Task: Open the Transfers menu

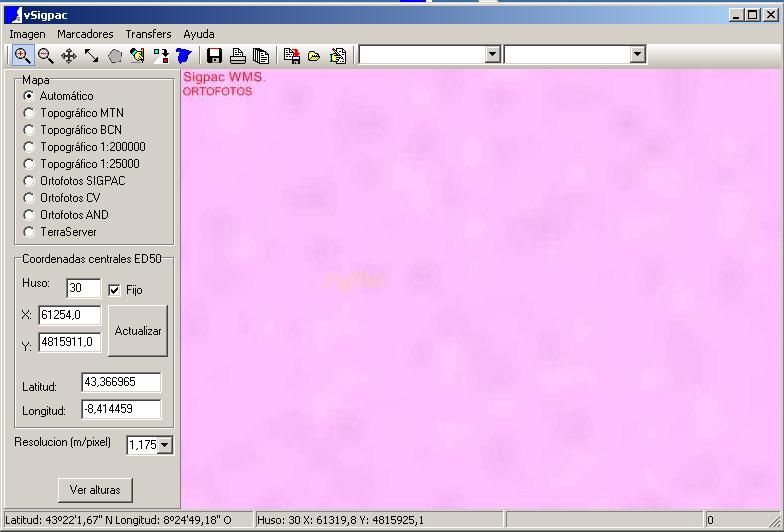Action: tap(148, 34)
